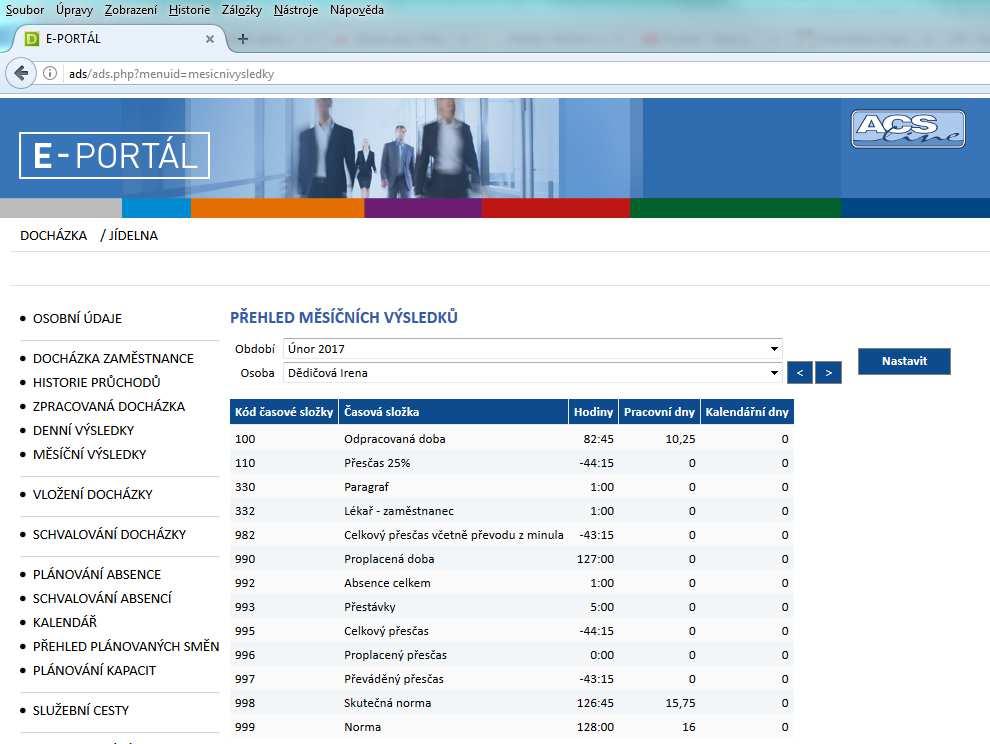Open the JÍDELNA section link
990x744 pixels.
click(x=133, y=236)
